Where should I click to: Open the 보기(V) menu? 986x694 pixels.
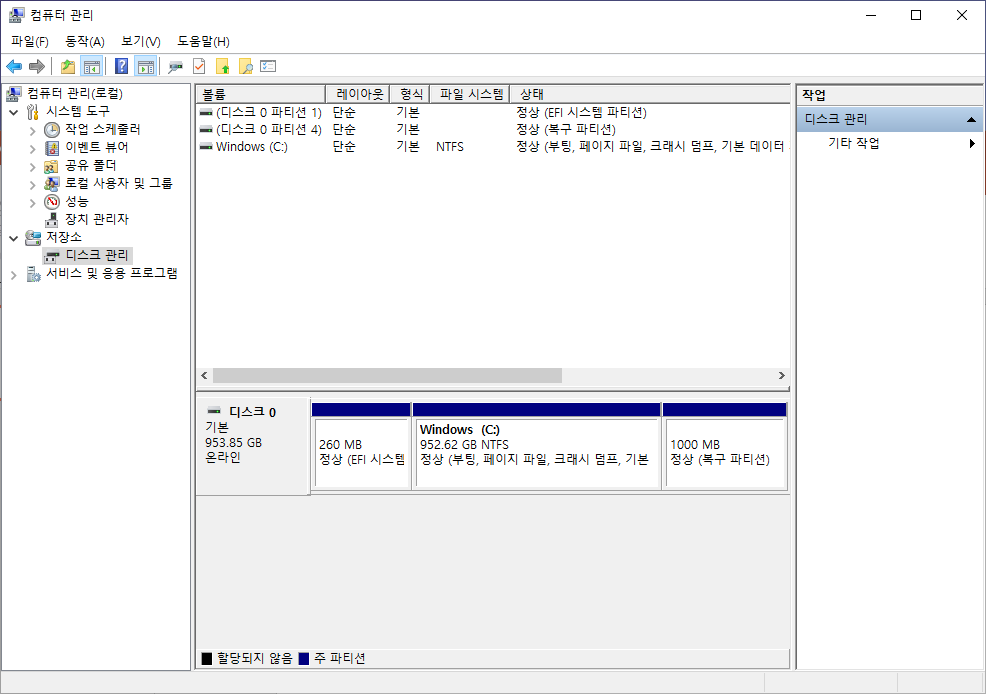point(140,41)
